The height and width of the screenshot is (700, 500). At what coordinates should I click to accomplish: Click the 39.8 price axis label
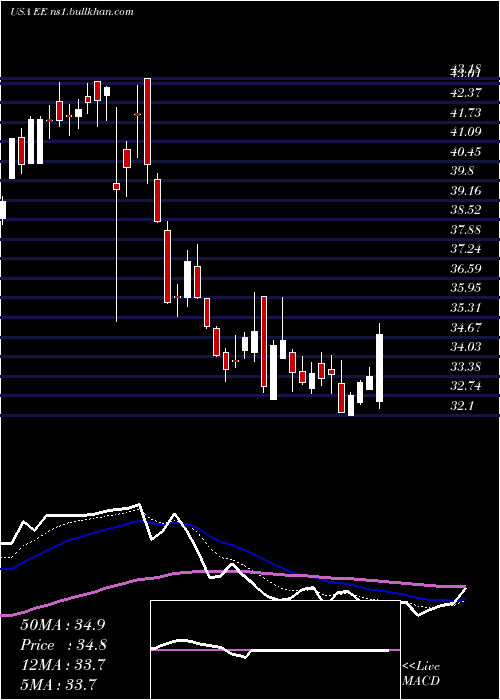pyautogui.click(x=462, y=171)
